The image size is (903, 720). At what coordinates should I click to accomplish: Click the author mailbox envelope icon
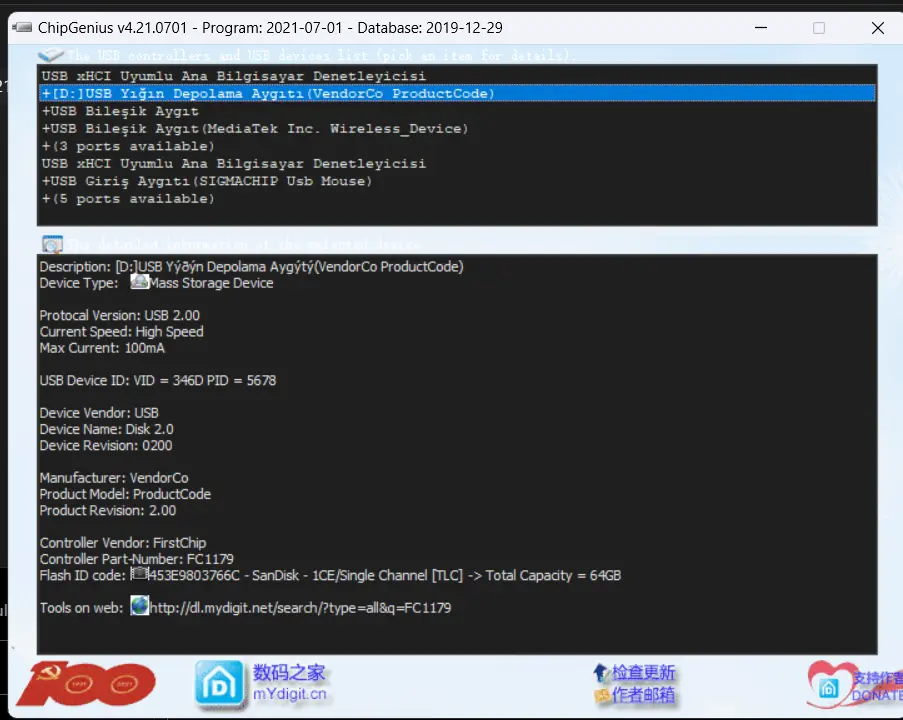[602, 695]
